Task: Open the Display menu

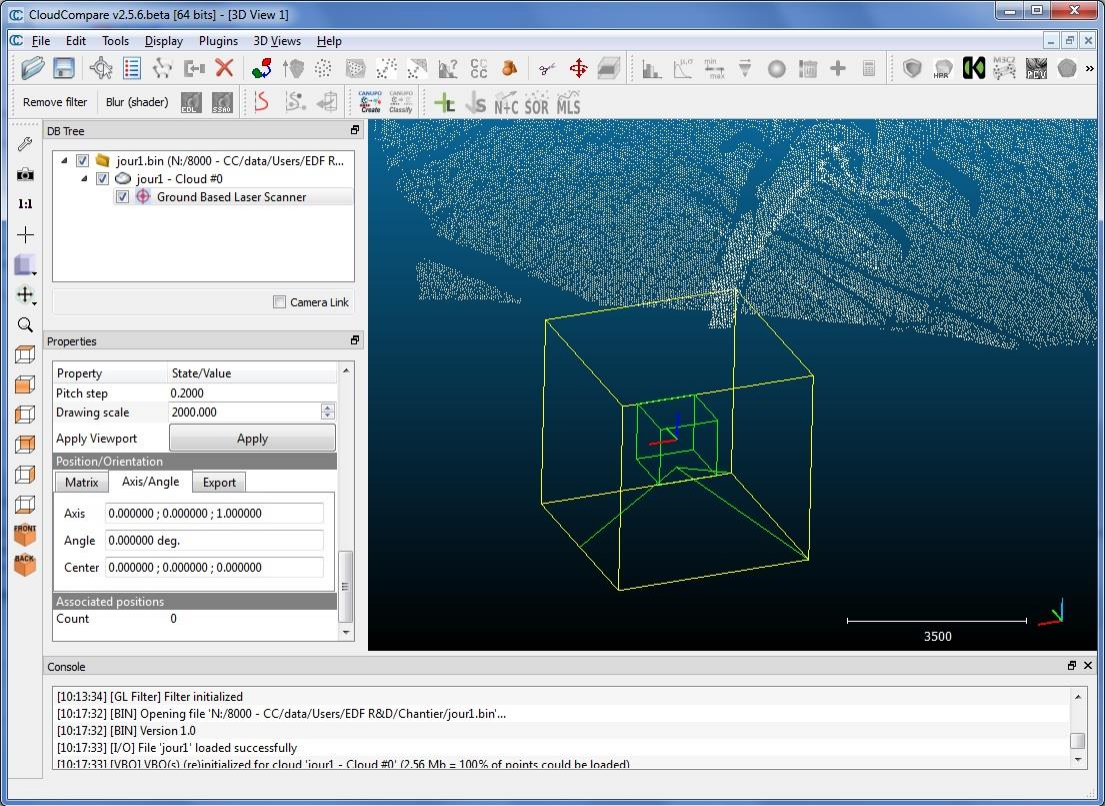Action: coord(163,41)
